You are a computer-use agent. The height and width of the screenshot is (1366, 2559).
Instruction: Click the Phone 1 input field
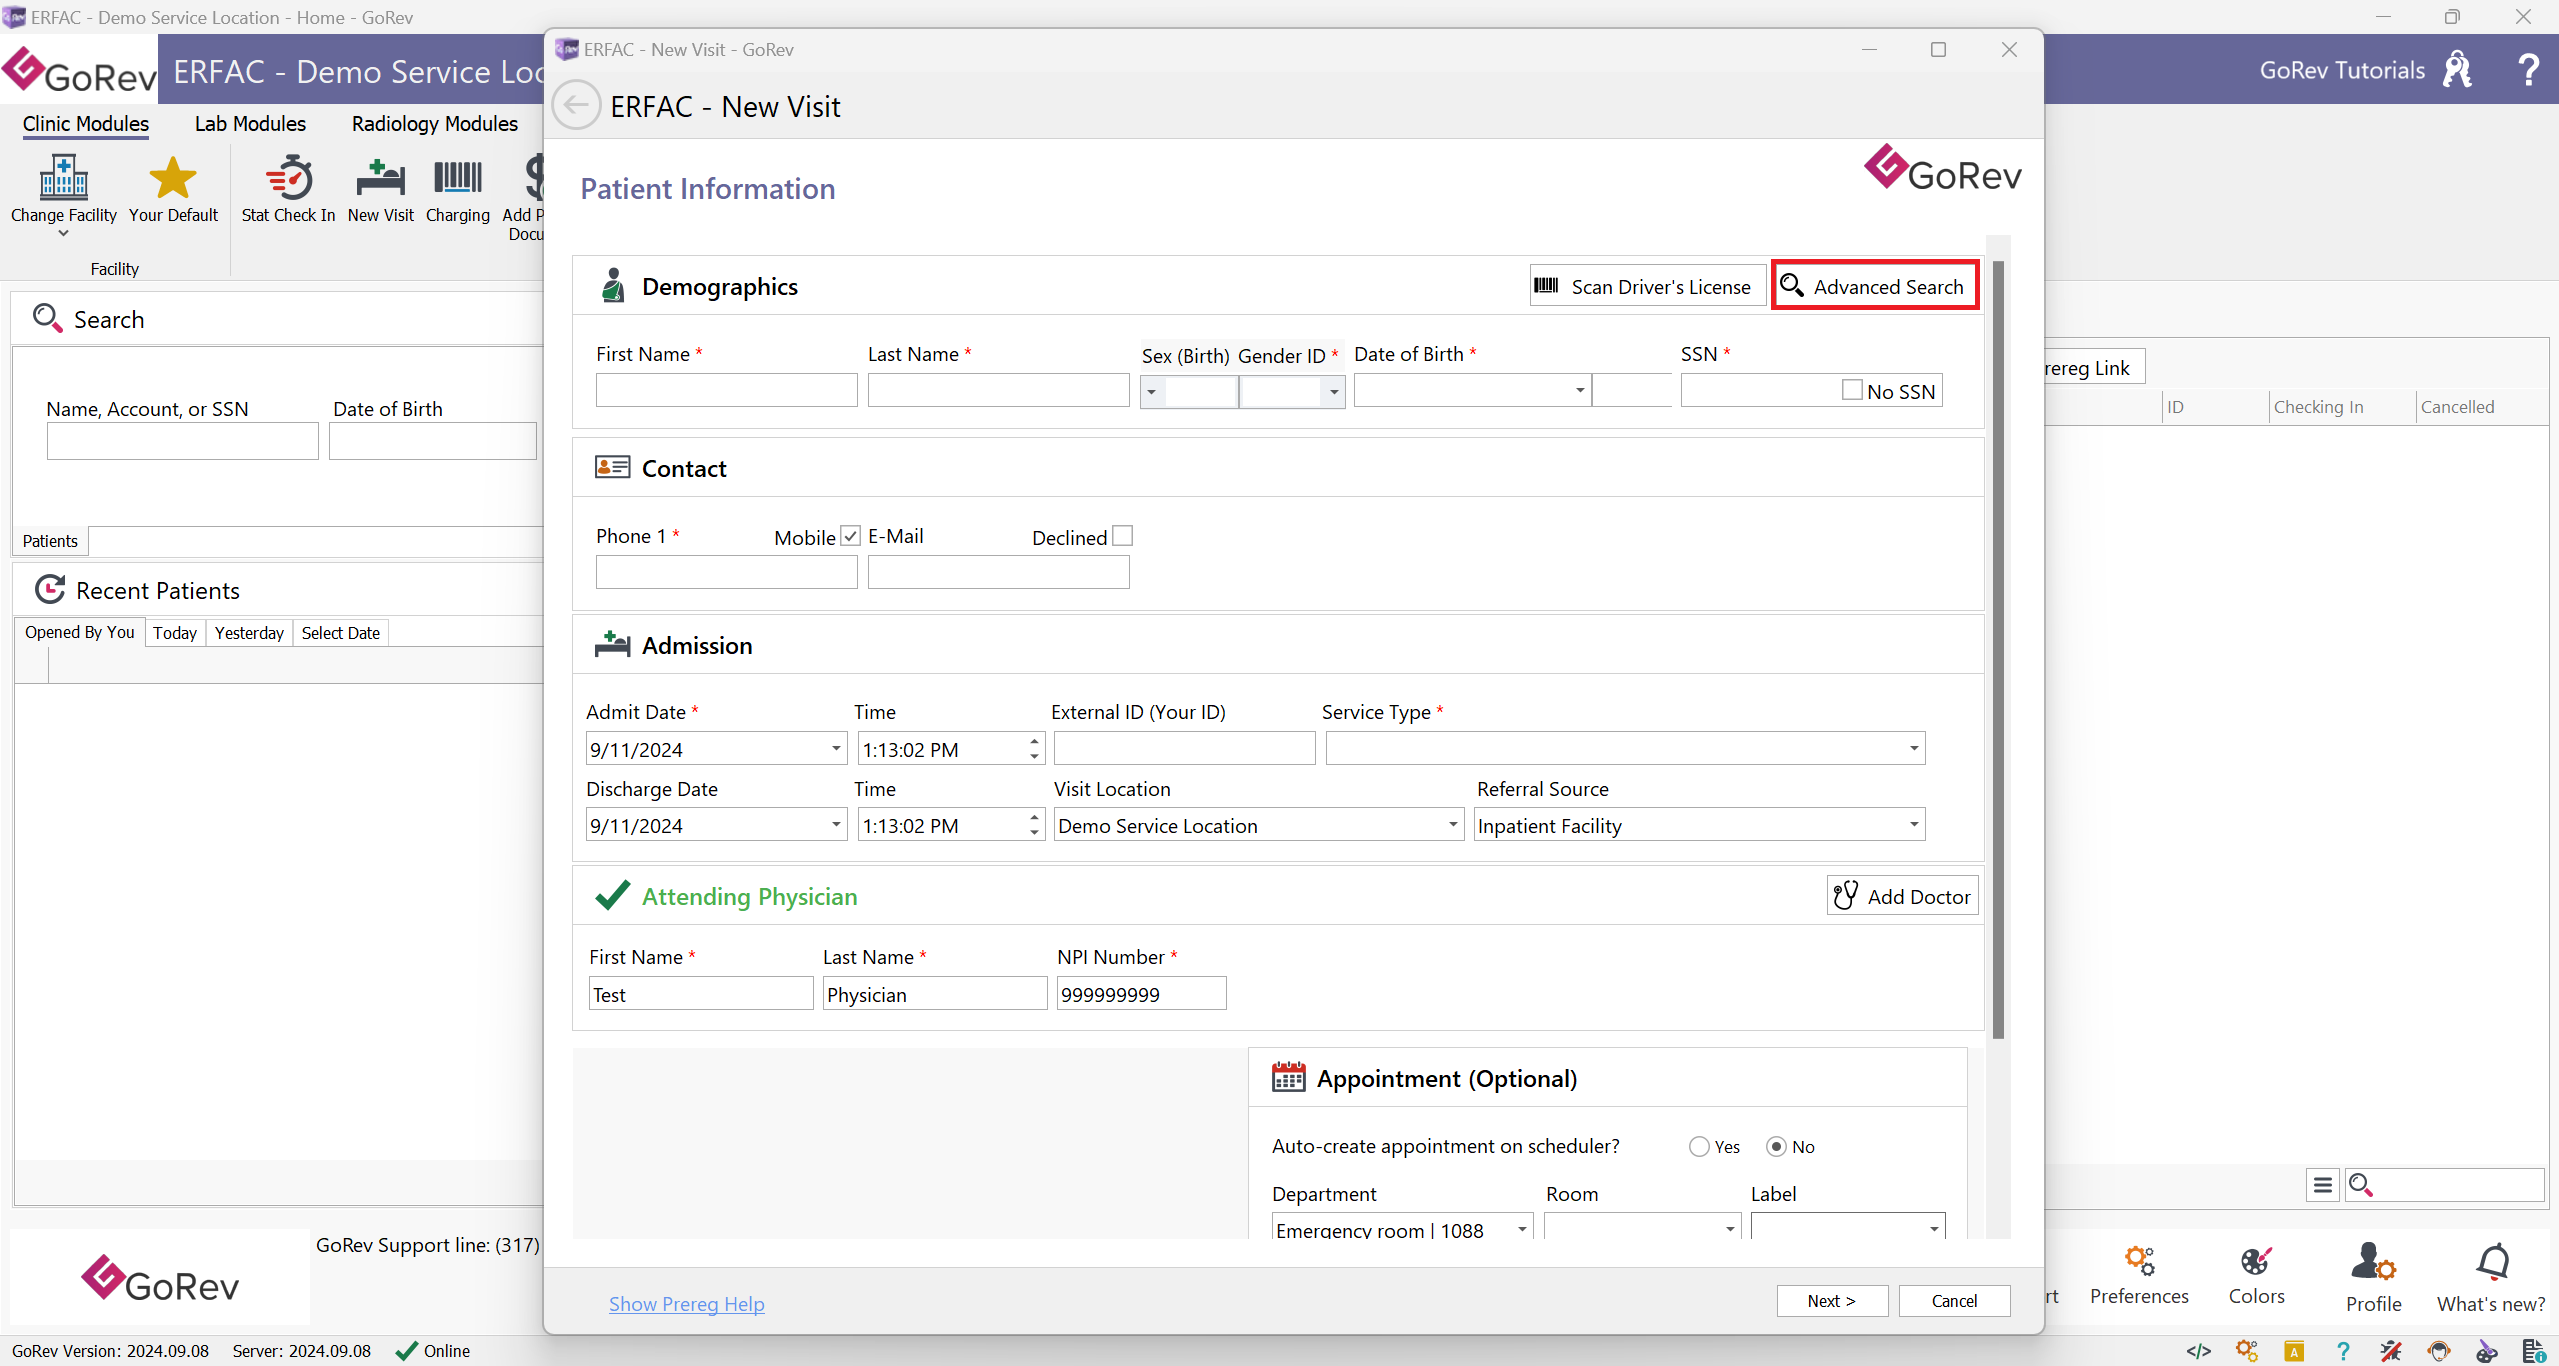click(726, 572)
